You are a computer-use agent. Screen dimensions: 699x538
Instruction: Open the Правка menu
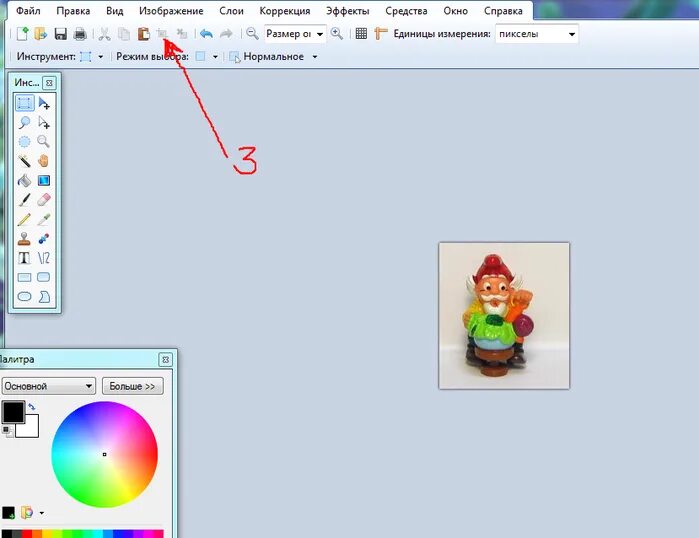73,11
